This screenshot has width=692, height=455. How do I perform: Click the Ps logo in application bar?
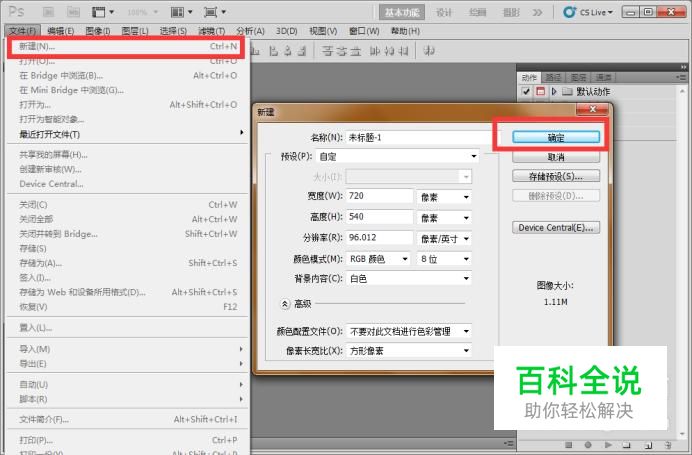pyautogui.click(x=17, y=11)
